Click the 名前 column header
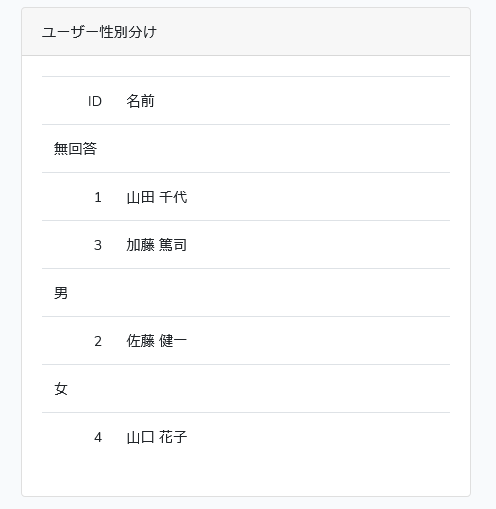496x509 pixels. point(140,101)
